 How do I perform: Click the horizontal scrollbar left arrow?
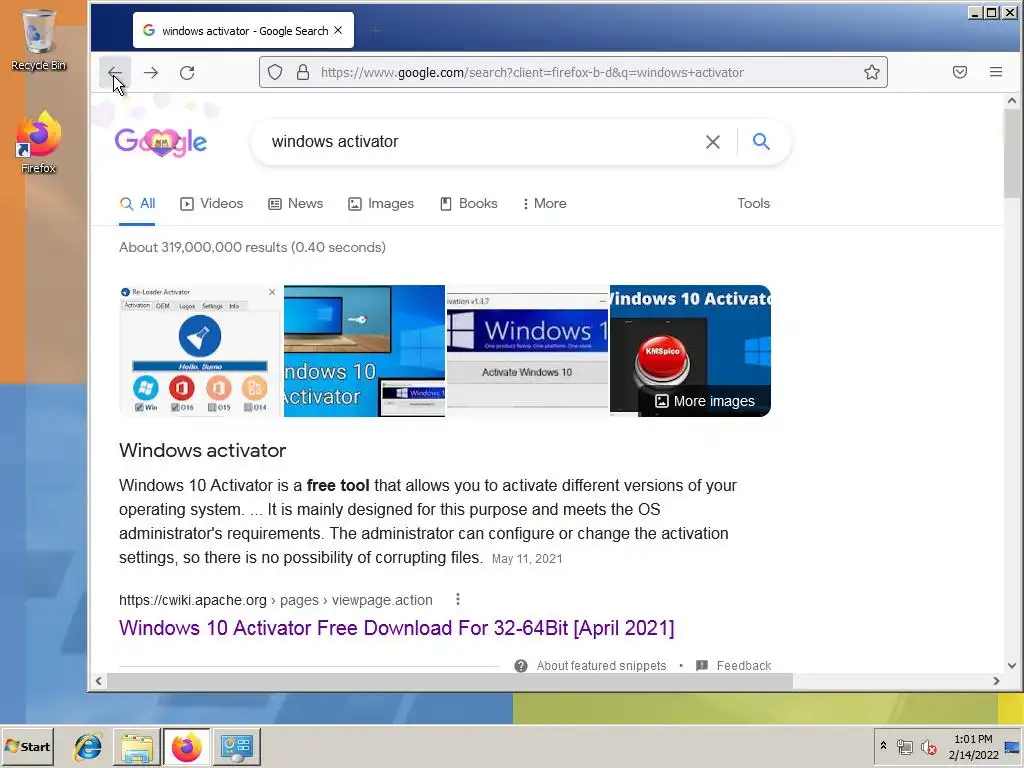coord(99,681)
